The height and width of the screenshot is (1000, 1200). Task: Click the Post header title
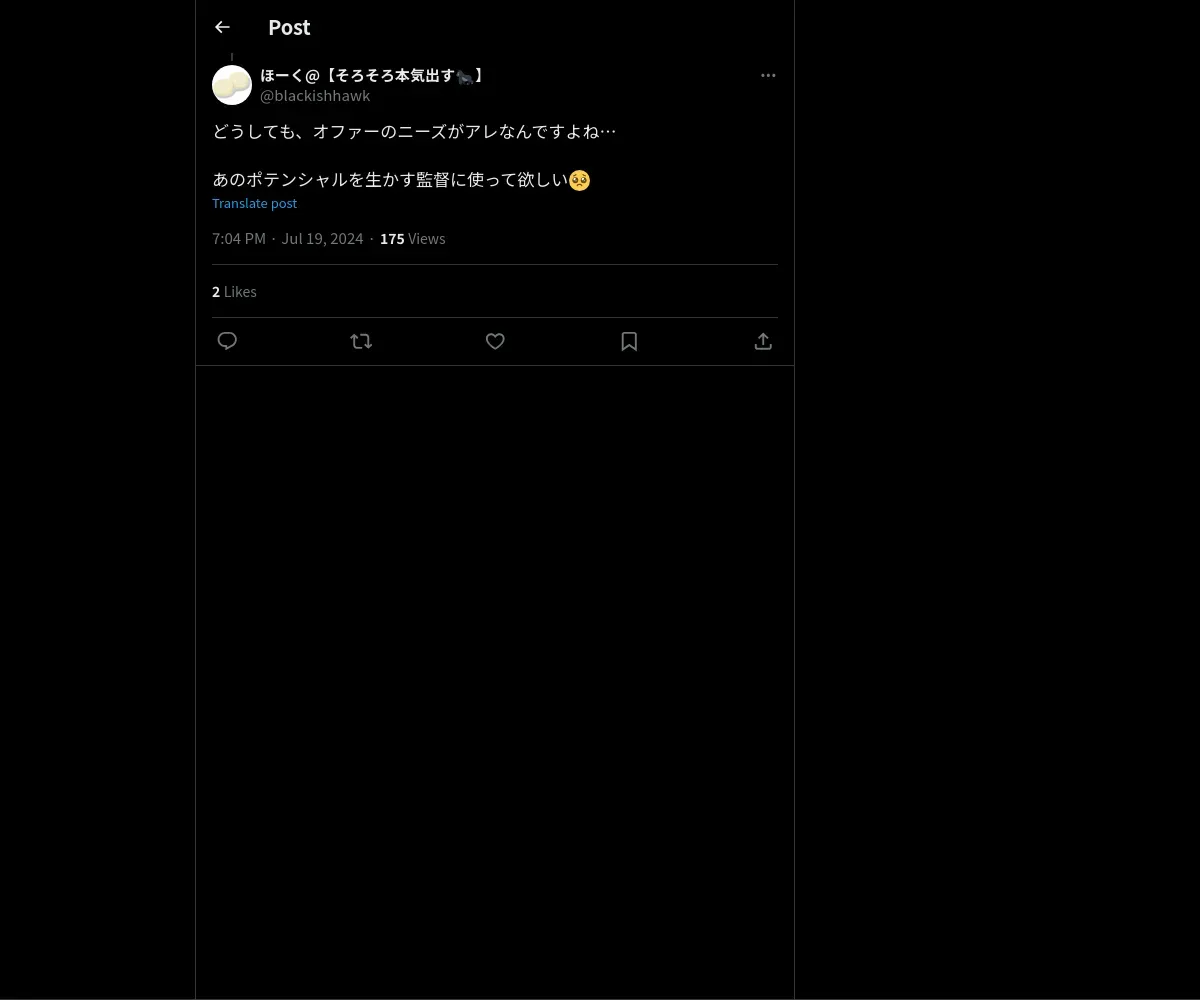click(289, 27)
